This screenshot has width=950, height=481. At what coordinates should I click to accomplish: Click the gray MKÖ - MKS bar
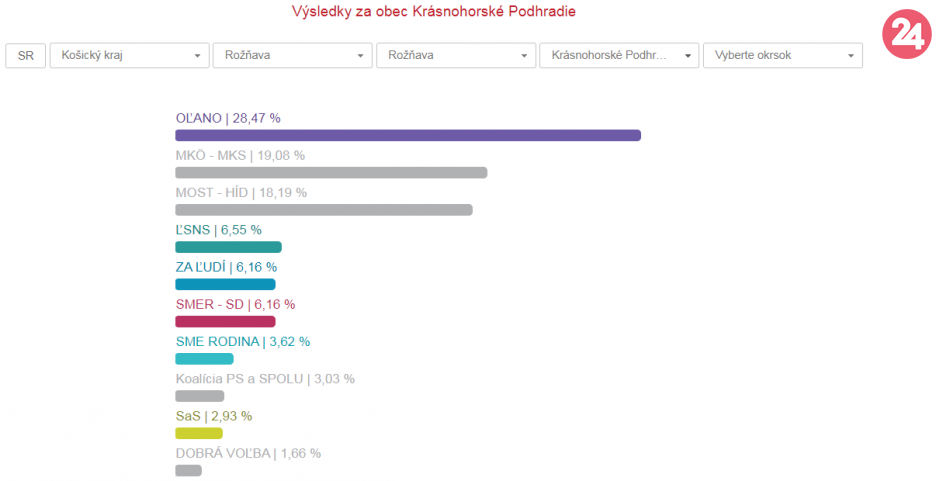tap(331, 173)
